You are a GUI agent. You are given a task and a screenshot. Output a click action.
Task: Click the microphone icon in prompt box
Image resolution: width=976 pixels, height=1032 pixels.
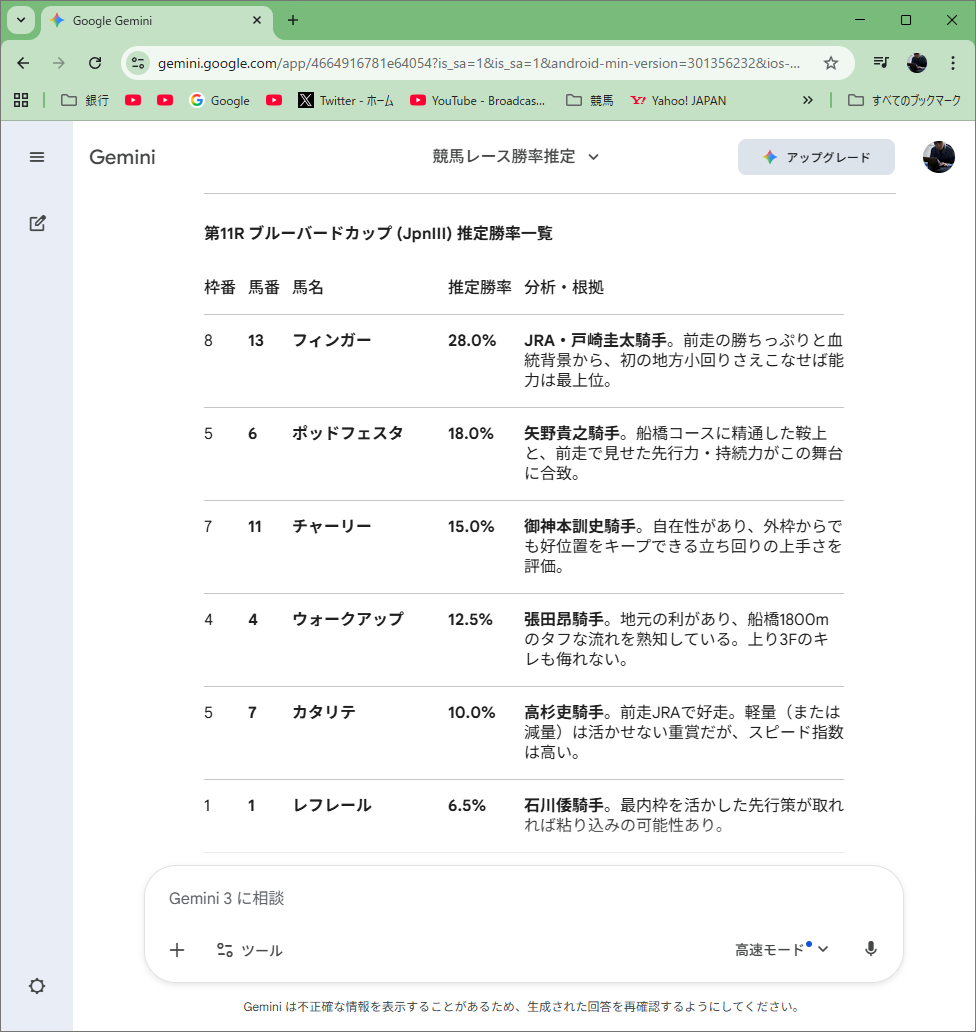click(870, 948)
